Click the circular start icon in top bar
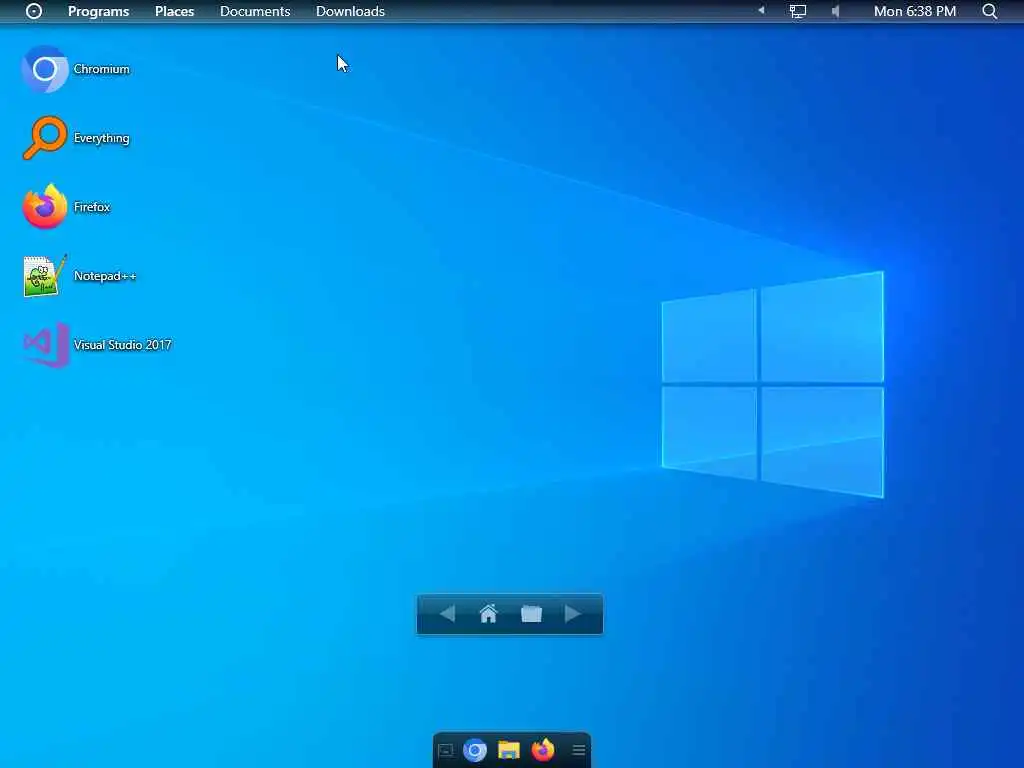1024x768 pixels. pyautogui.click(x=34, y=11)
